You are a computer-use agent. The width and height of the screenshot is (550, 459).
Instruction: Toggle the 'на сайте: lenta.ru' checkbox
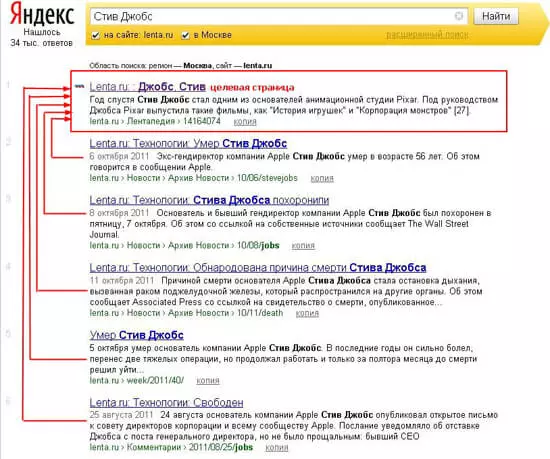click(95, 35)
